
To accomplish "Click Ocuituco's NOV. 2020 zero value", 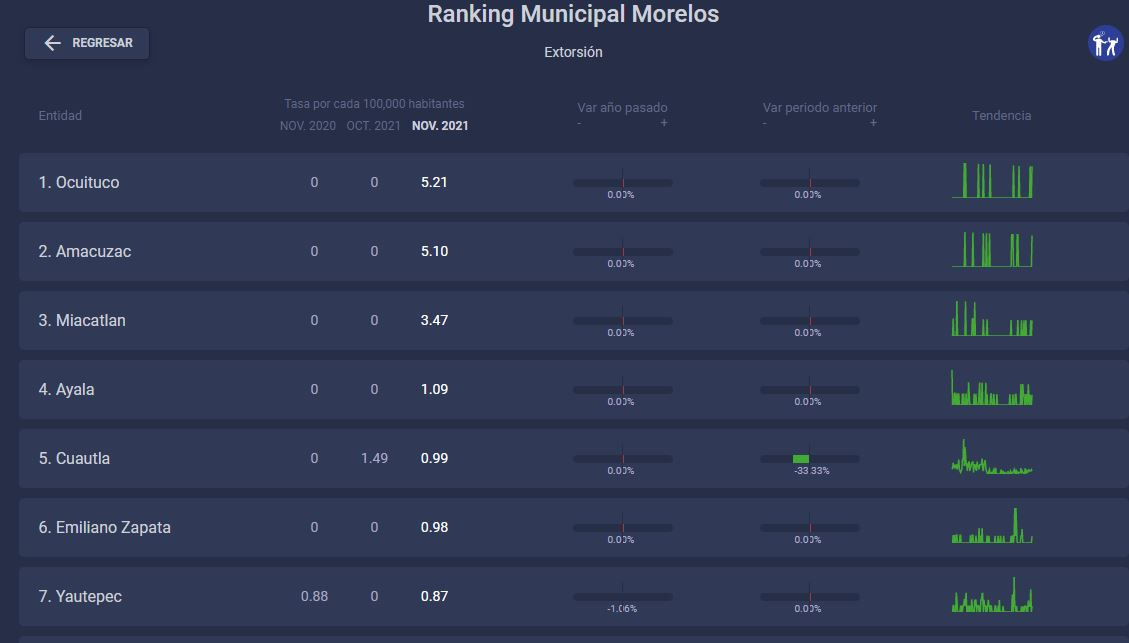I will click(314, 183).
